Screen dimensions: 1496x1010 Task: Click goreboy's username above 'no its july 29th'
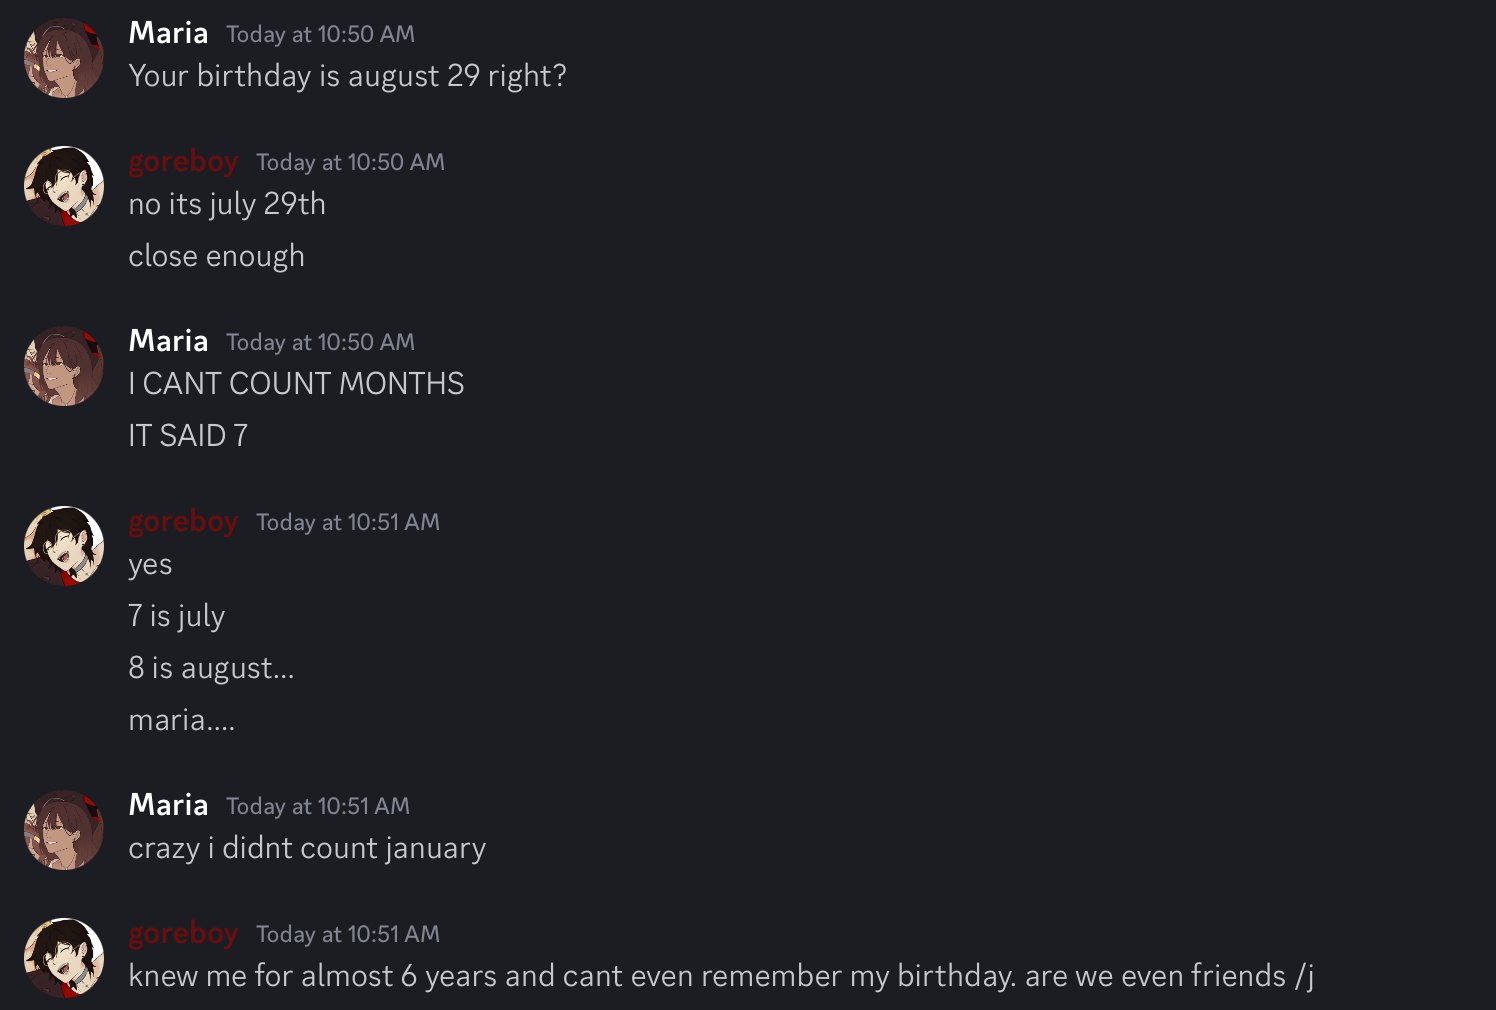click(183, 161)
